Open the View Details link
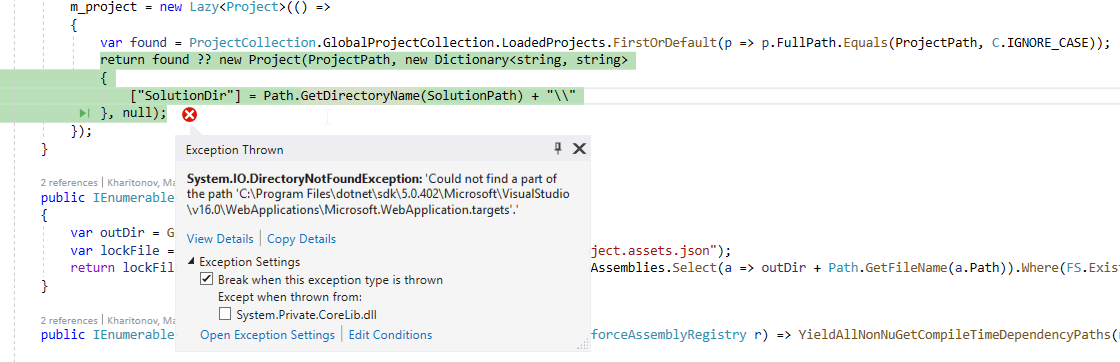1120x362 pixels. (220, 238)
